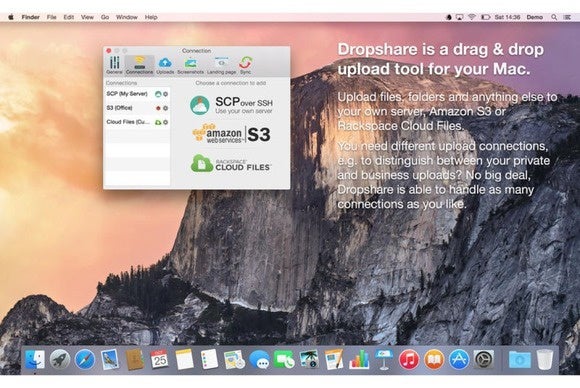Viewport: 580px width, 388px height.
Task: Click the battery status icon
Action: click(485, 17)
